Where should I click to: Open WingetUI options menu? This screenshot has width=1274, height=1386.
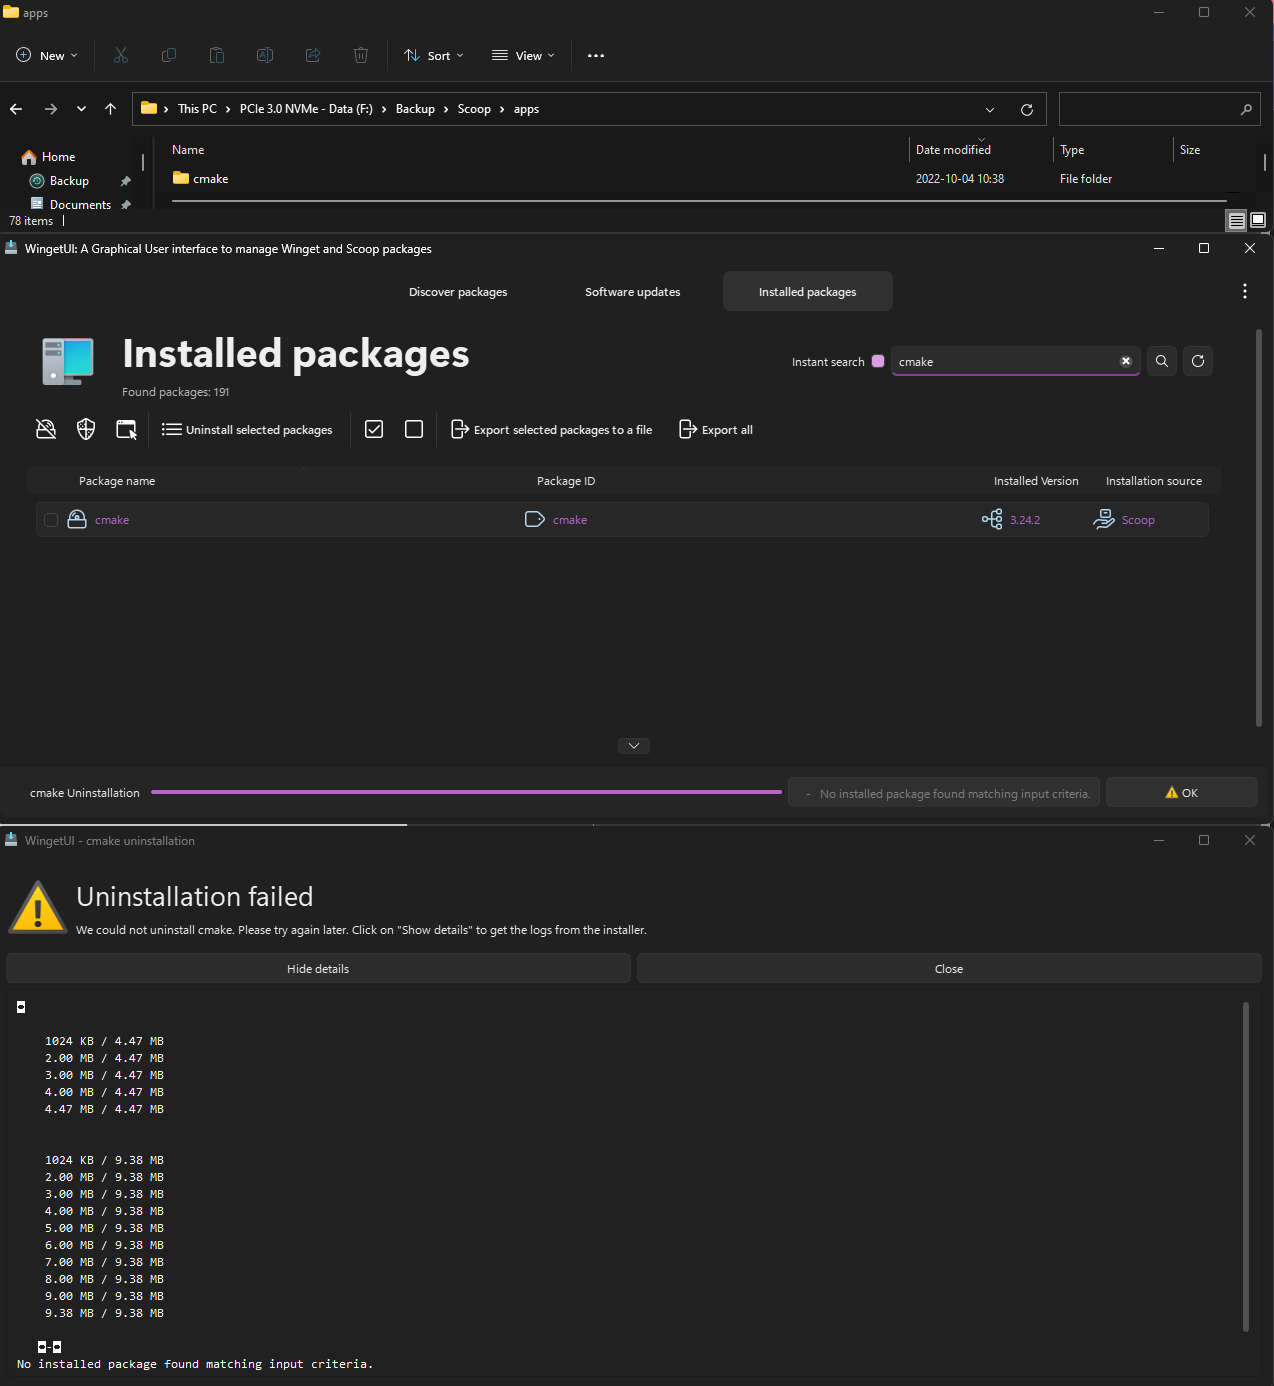1245,291
